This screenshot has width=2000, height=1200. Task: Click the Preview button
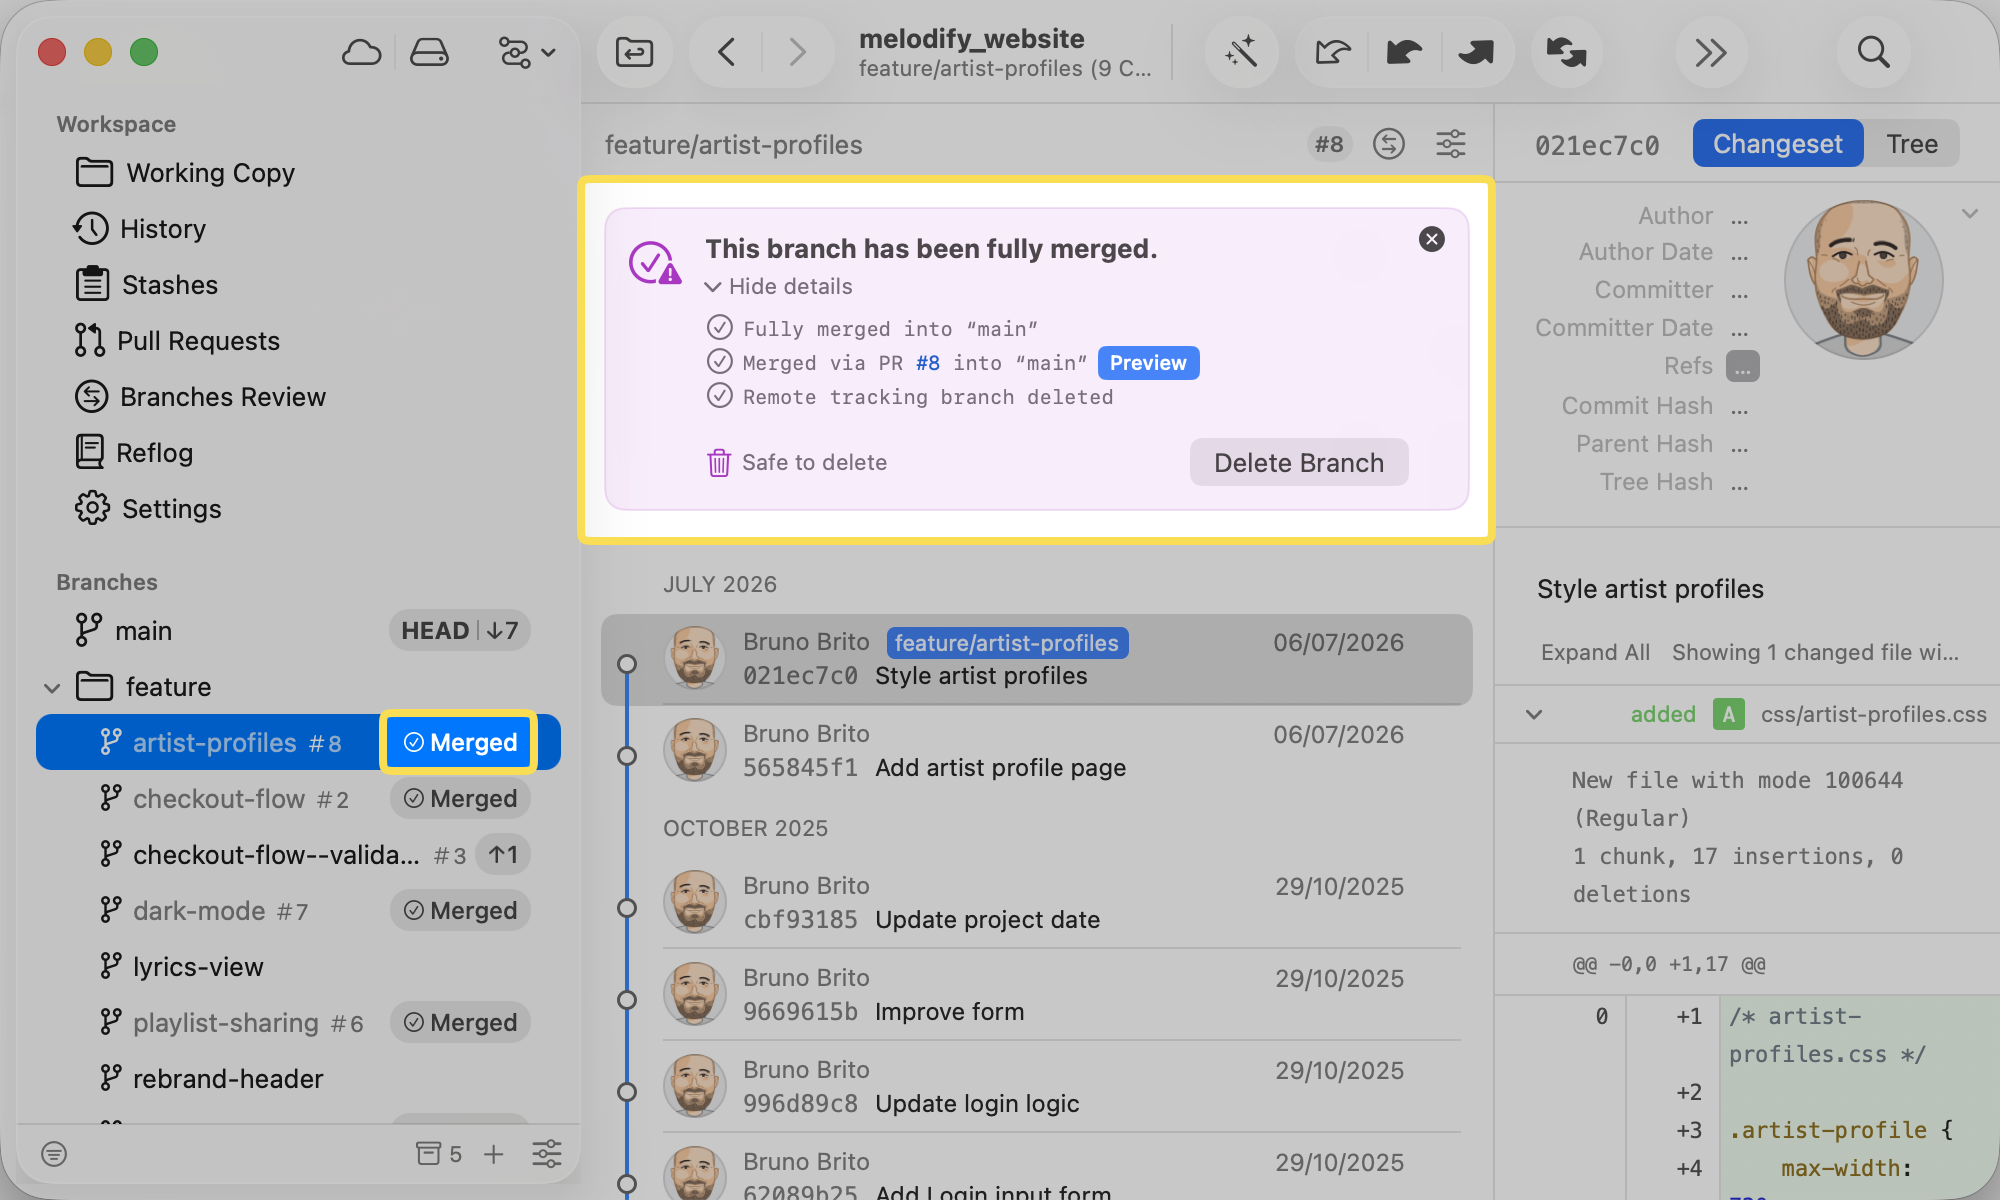1148,363
